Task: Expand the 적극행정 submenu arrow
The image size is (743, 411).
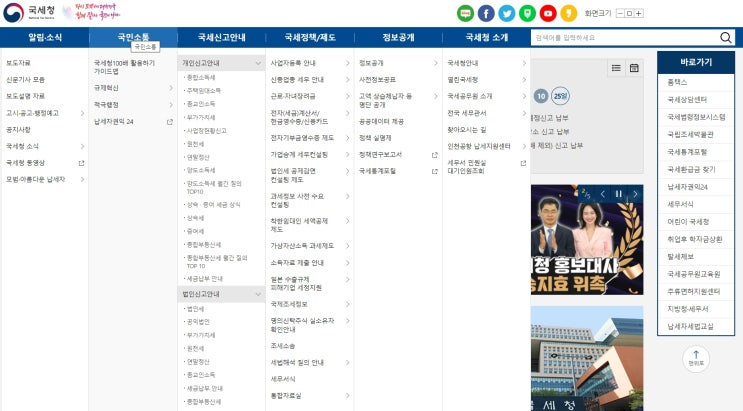Action: tap(171, 105)
